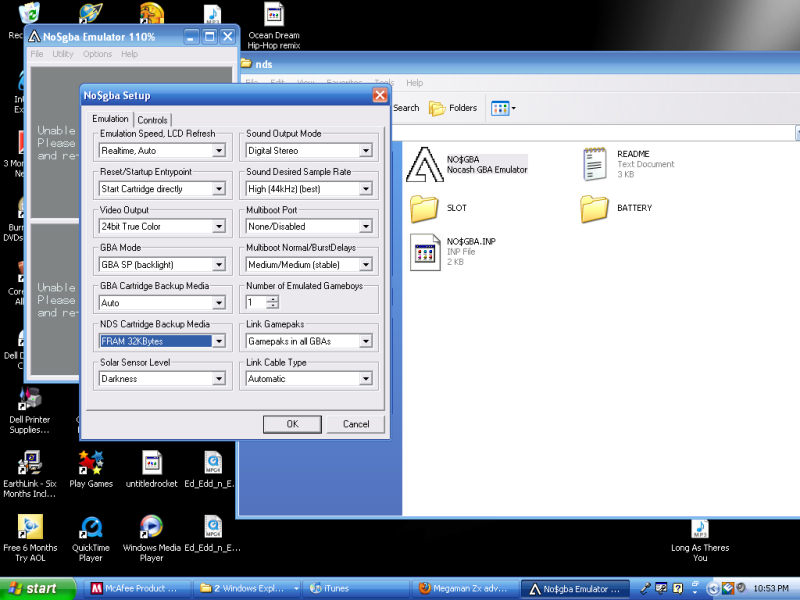The height and width of the screenshot is (600, 800).
Task: Maximize the NoSgba Emulator window
Action: (210, 36)
